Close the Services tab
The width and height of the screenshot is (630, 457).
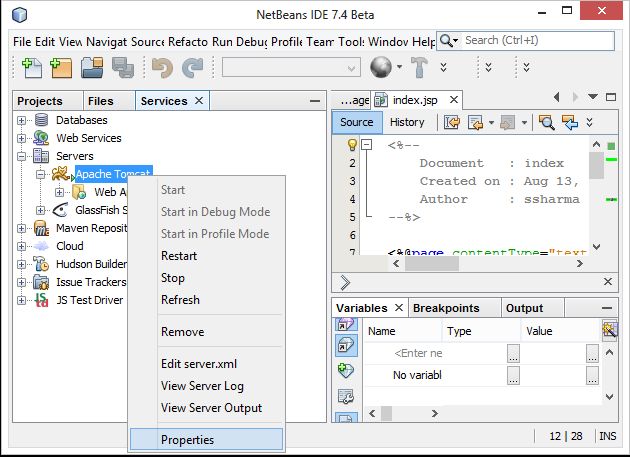(199, 100)
